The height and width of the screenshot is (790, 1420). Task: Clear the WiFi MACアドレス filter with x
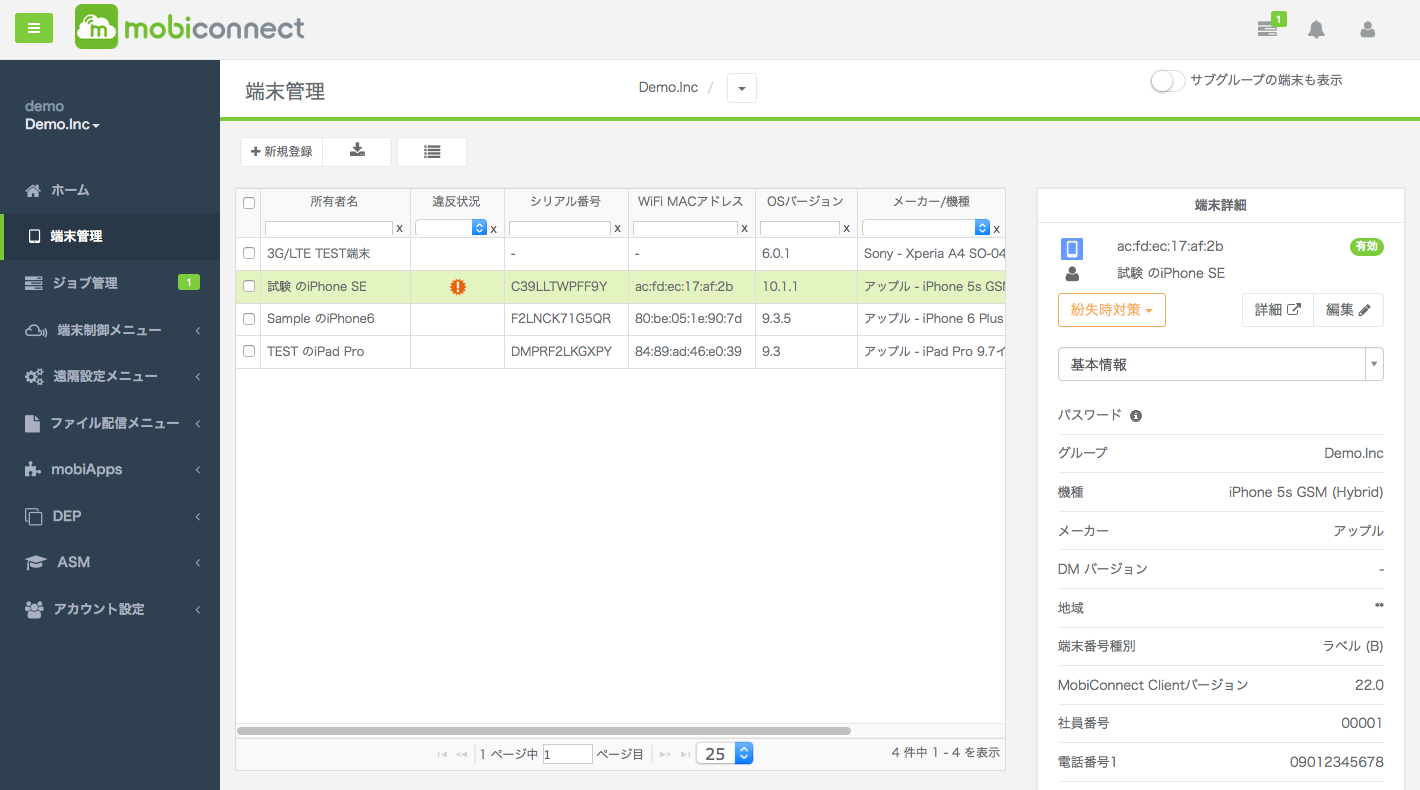click(x=745, y=228)
